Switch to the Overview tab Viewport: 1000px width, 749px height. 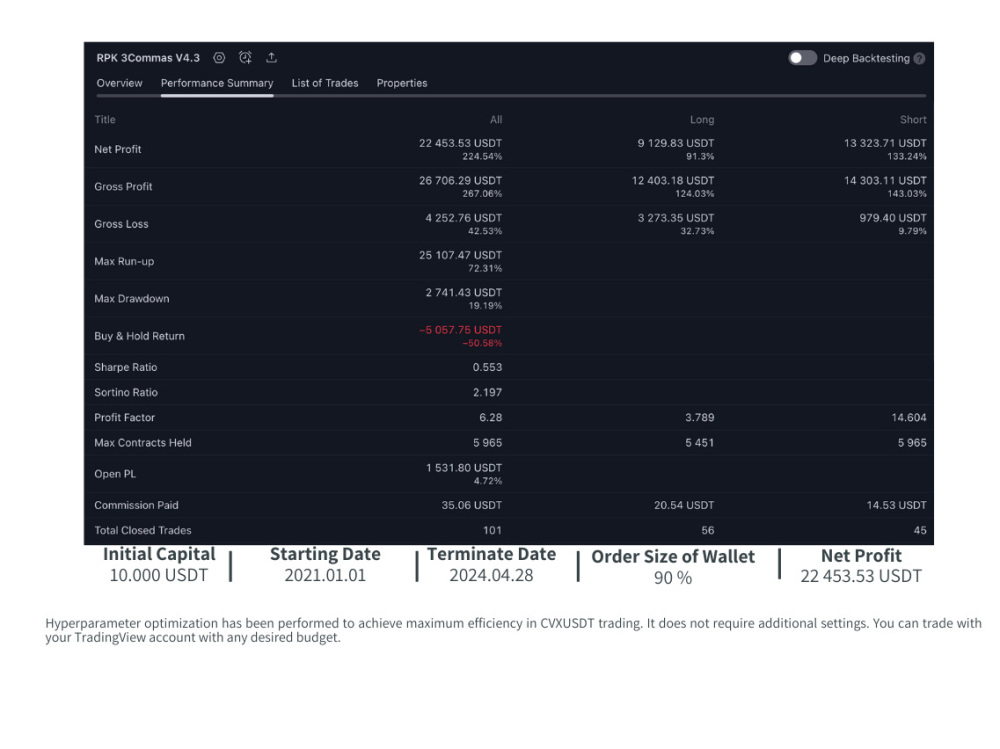(x=119, y=83)
